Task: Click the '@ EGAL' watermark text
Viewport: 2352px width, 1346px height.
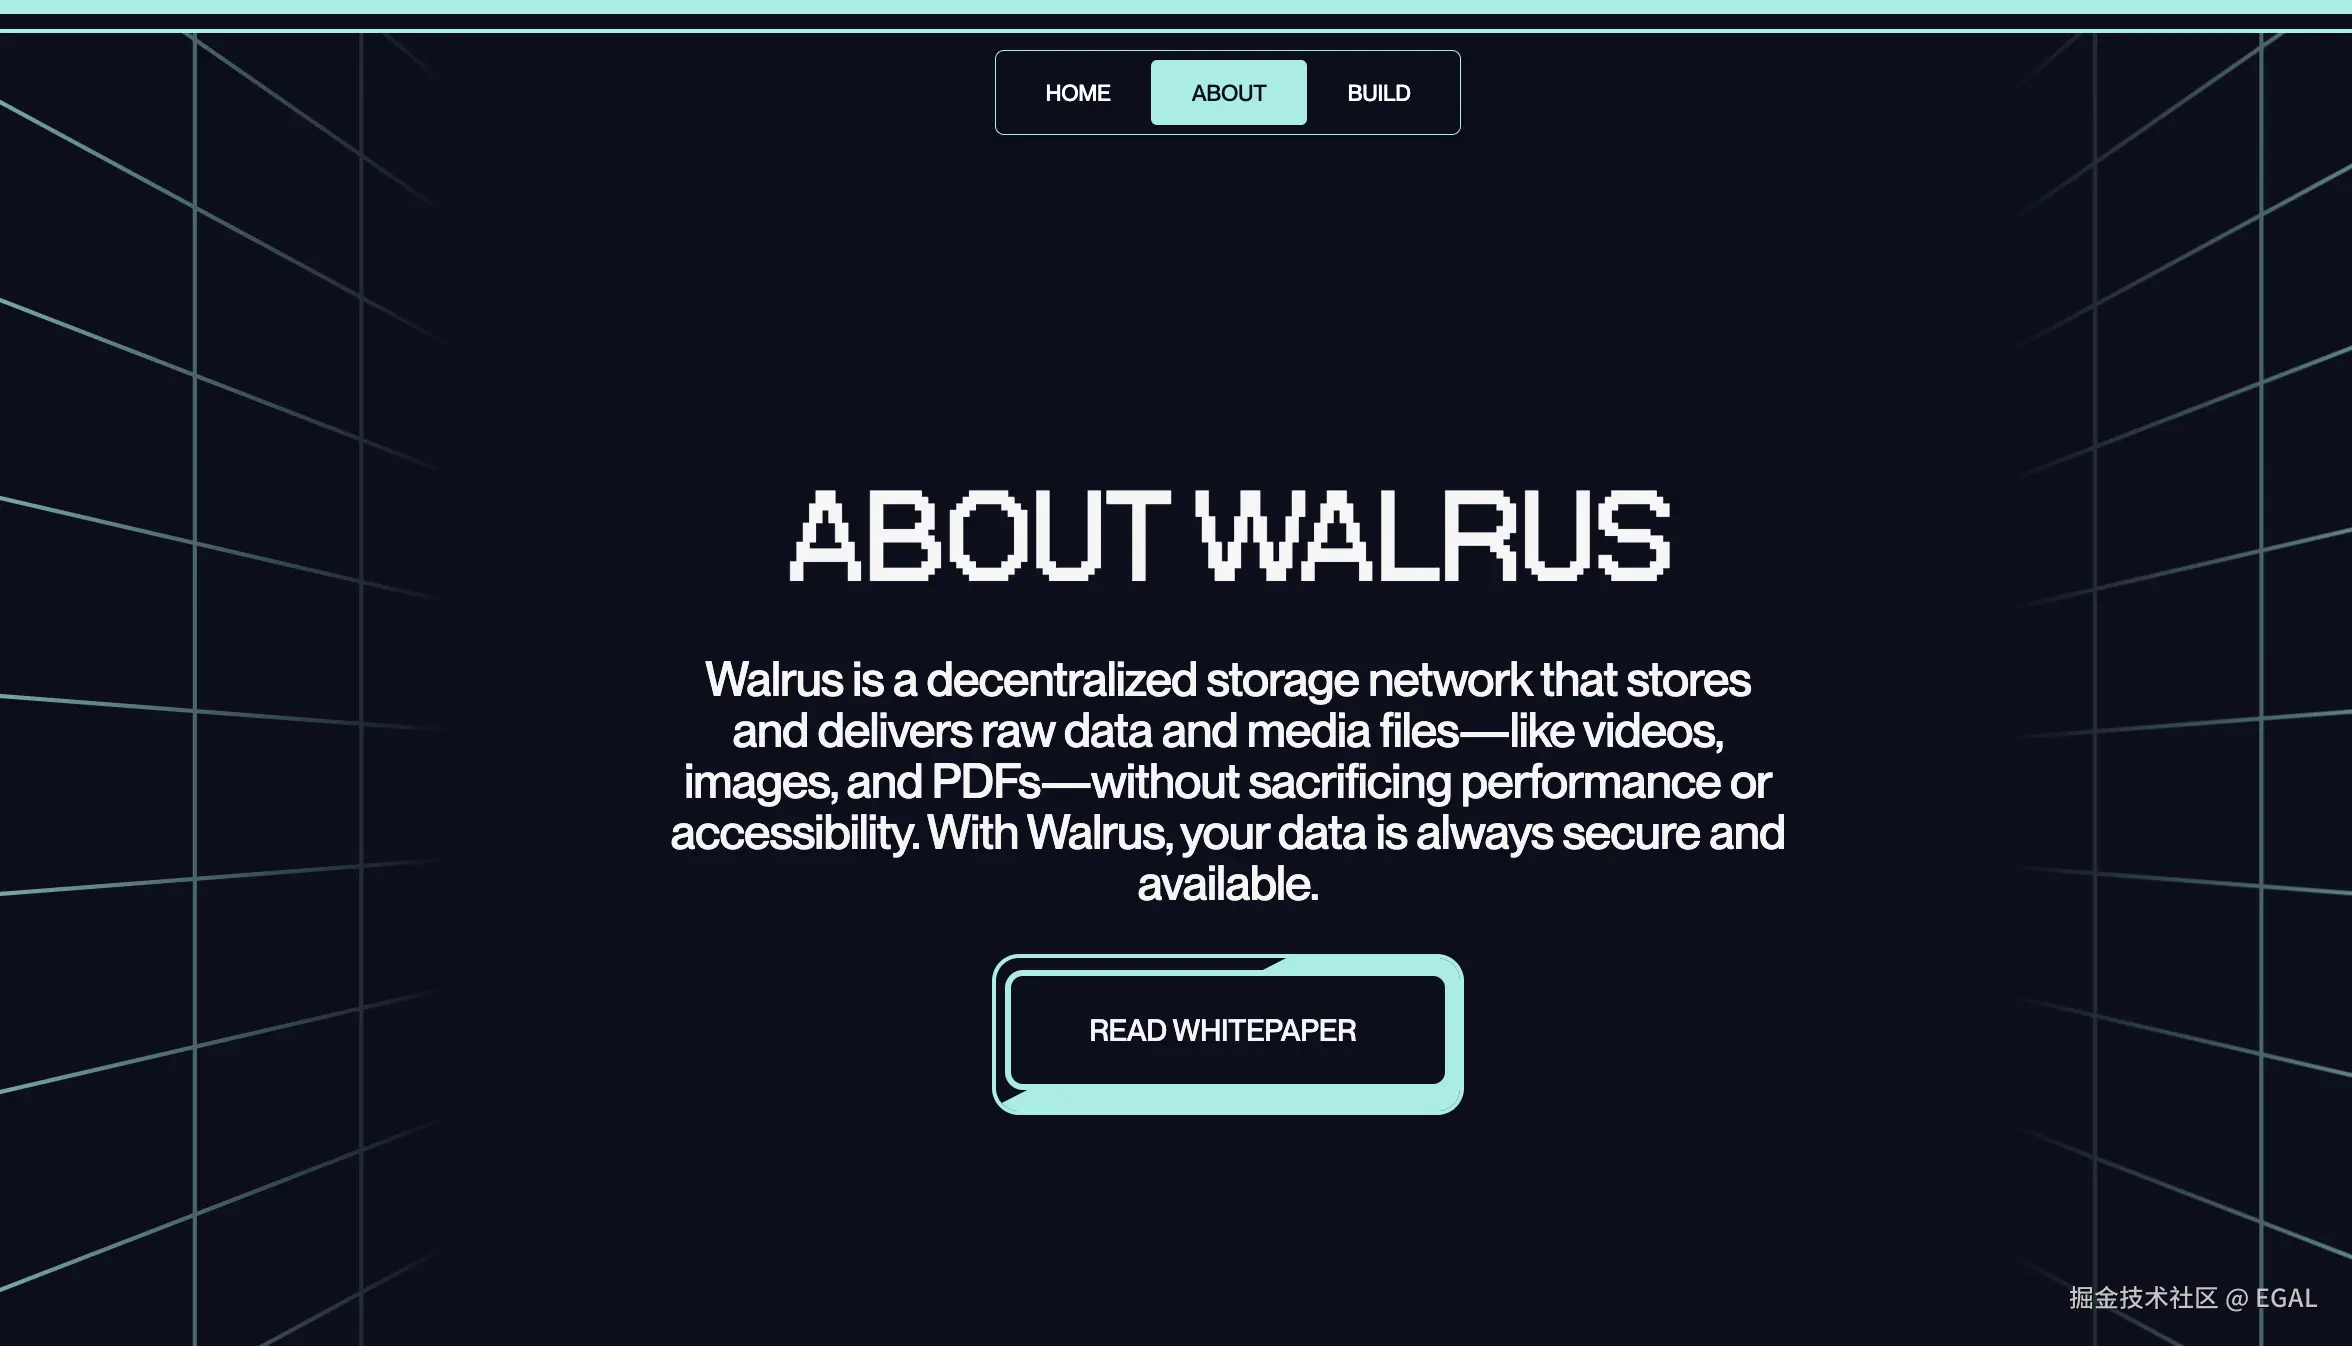Action: tap(2272, 1298)
